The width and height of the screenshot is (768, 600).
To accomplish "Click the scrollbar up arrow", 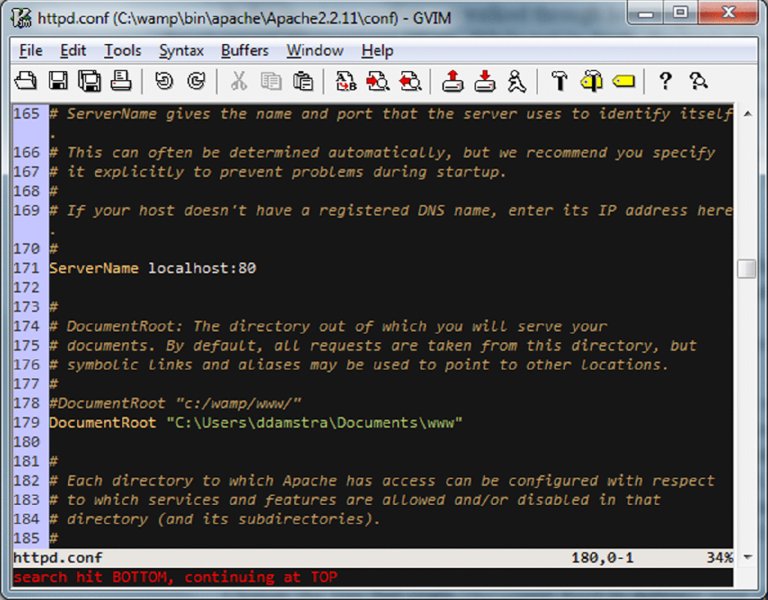I will 747,114.
